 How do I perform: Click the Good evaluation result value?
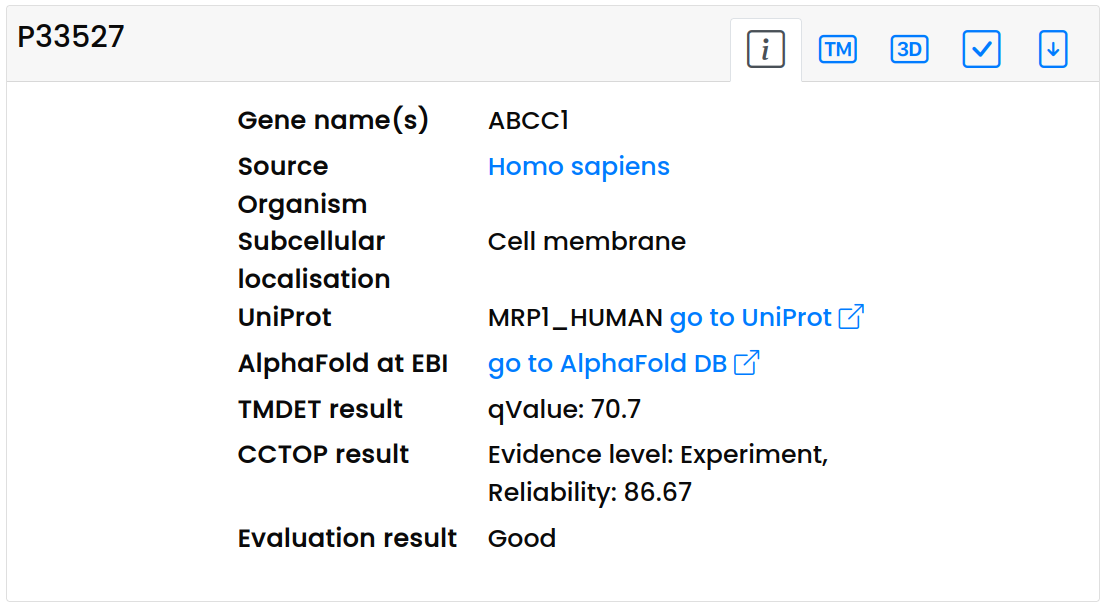[x=521, y=538]
